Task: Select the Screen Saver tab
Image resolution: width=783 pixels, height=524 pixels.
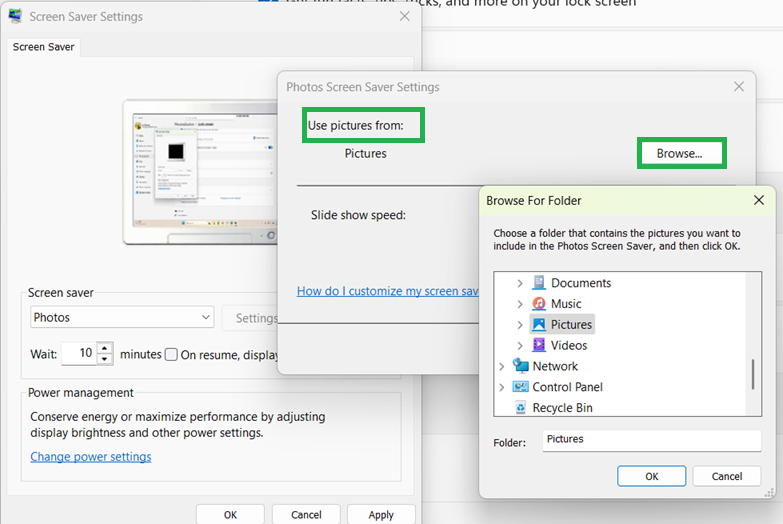Action: tap(43, 47)
